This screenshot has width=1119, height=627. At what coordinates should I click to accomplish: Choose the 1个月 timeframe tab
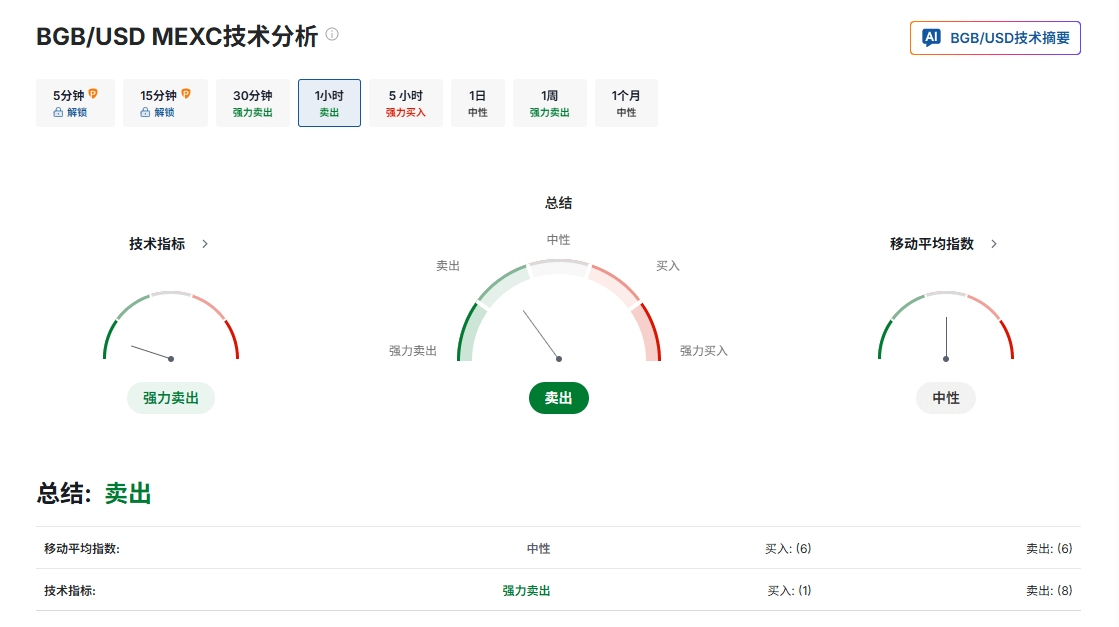[x=626, y=103]
